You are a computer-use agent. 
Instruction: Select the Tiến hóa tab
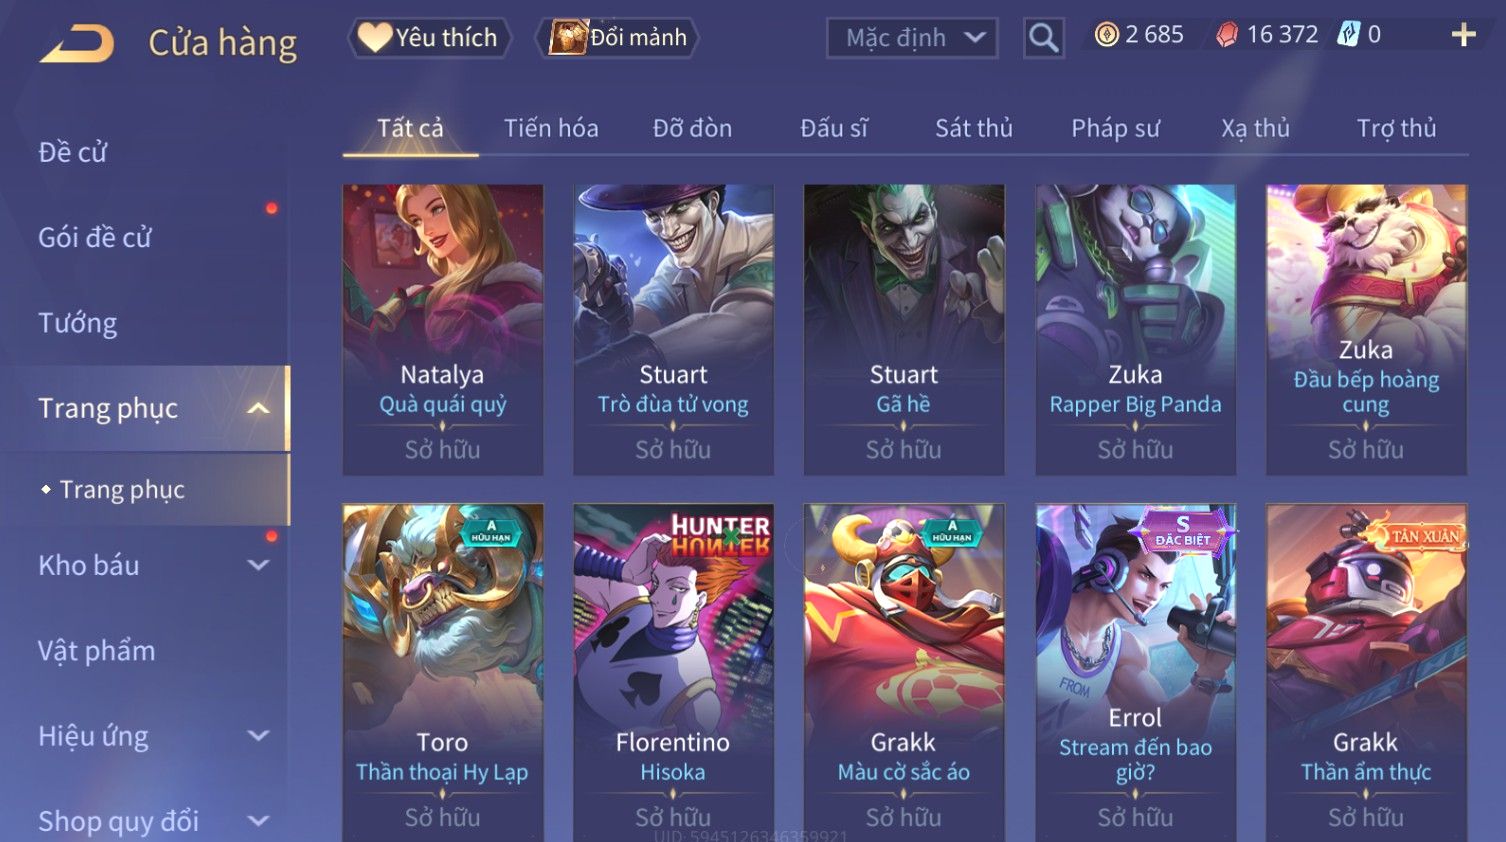[x=551, y=128]
